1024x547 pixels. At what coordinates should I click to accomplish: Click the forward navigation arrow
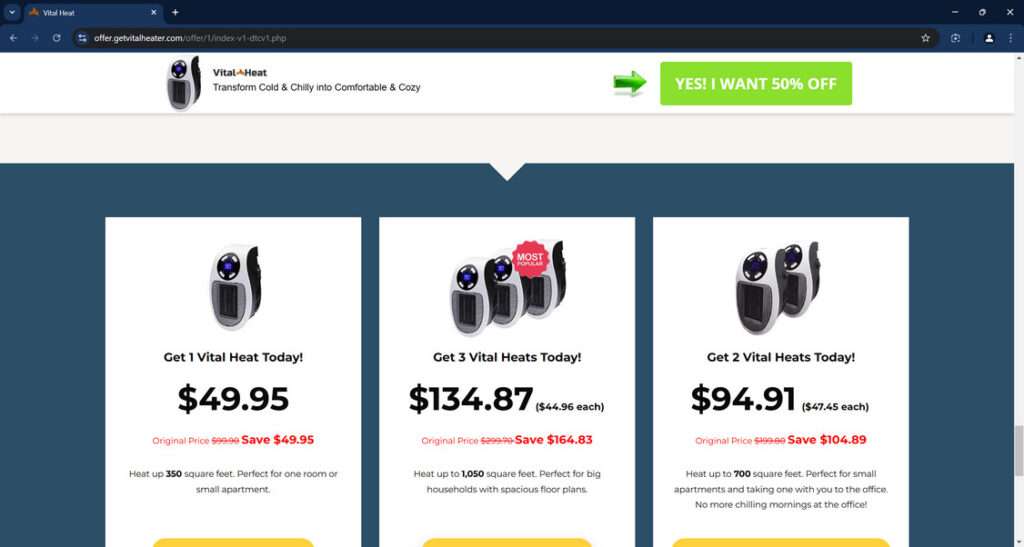coord(35,38)
